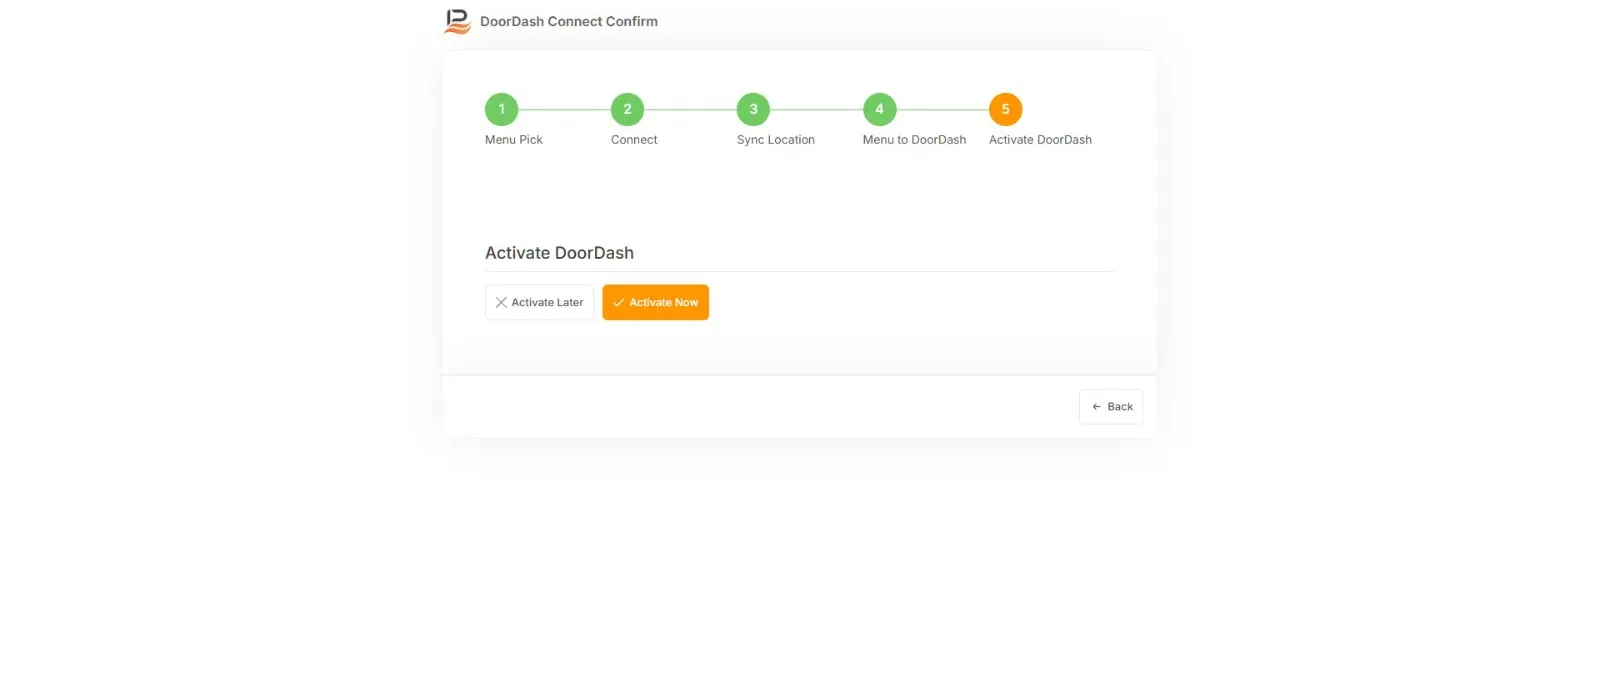
Task: Click the DoorDash Connect Confirm title
Action: point(569,21)
